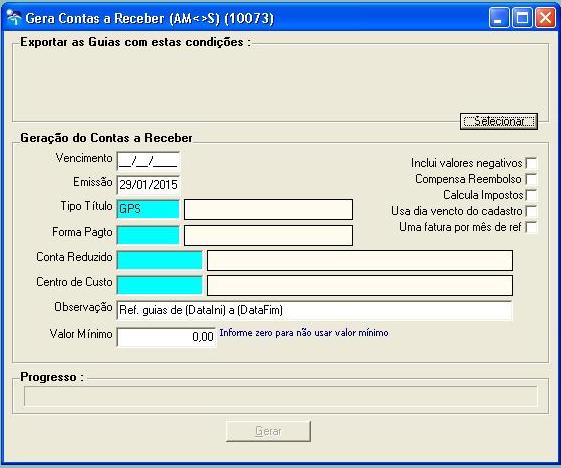Edit the Observação text field
Screen dimensions: 561x468
(x=314, y=310)
